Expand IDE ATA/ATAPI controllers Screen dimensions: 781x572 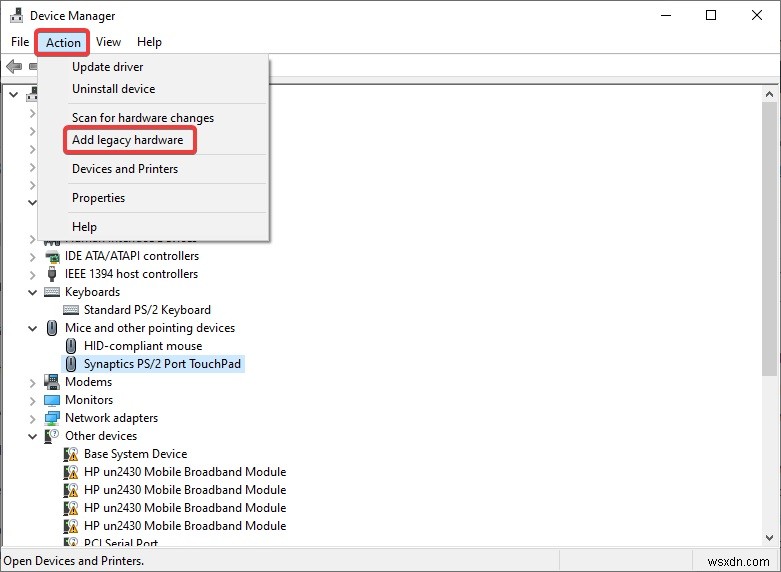coord(32,257)
